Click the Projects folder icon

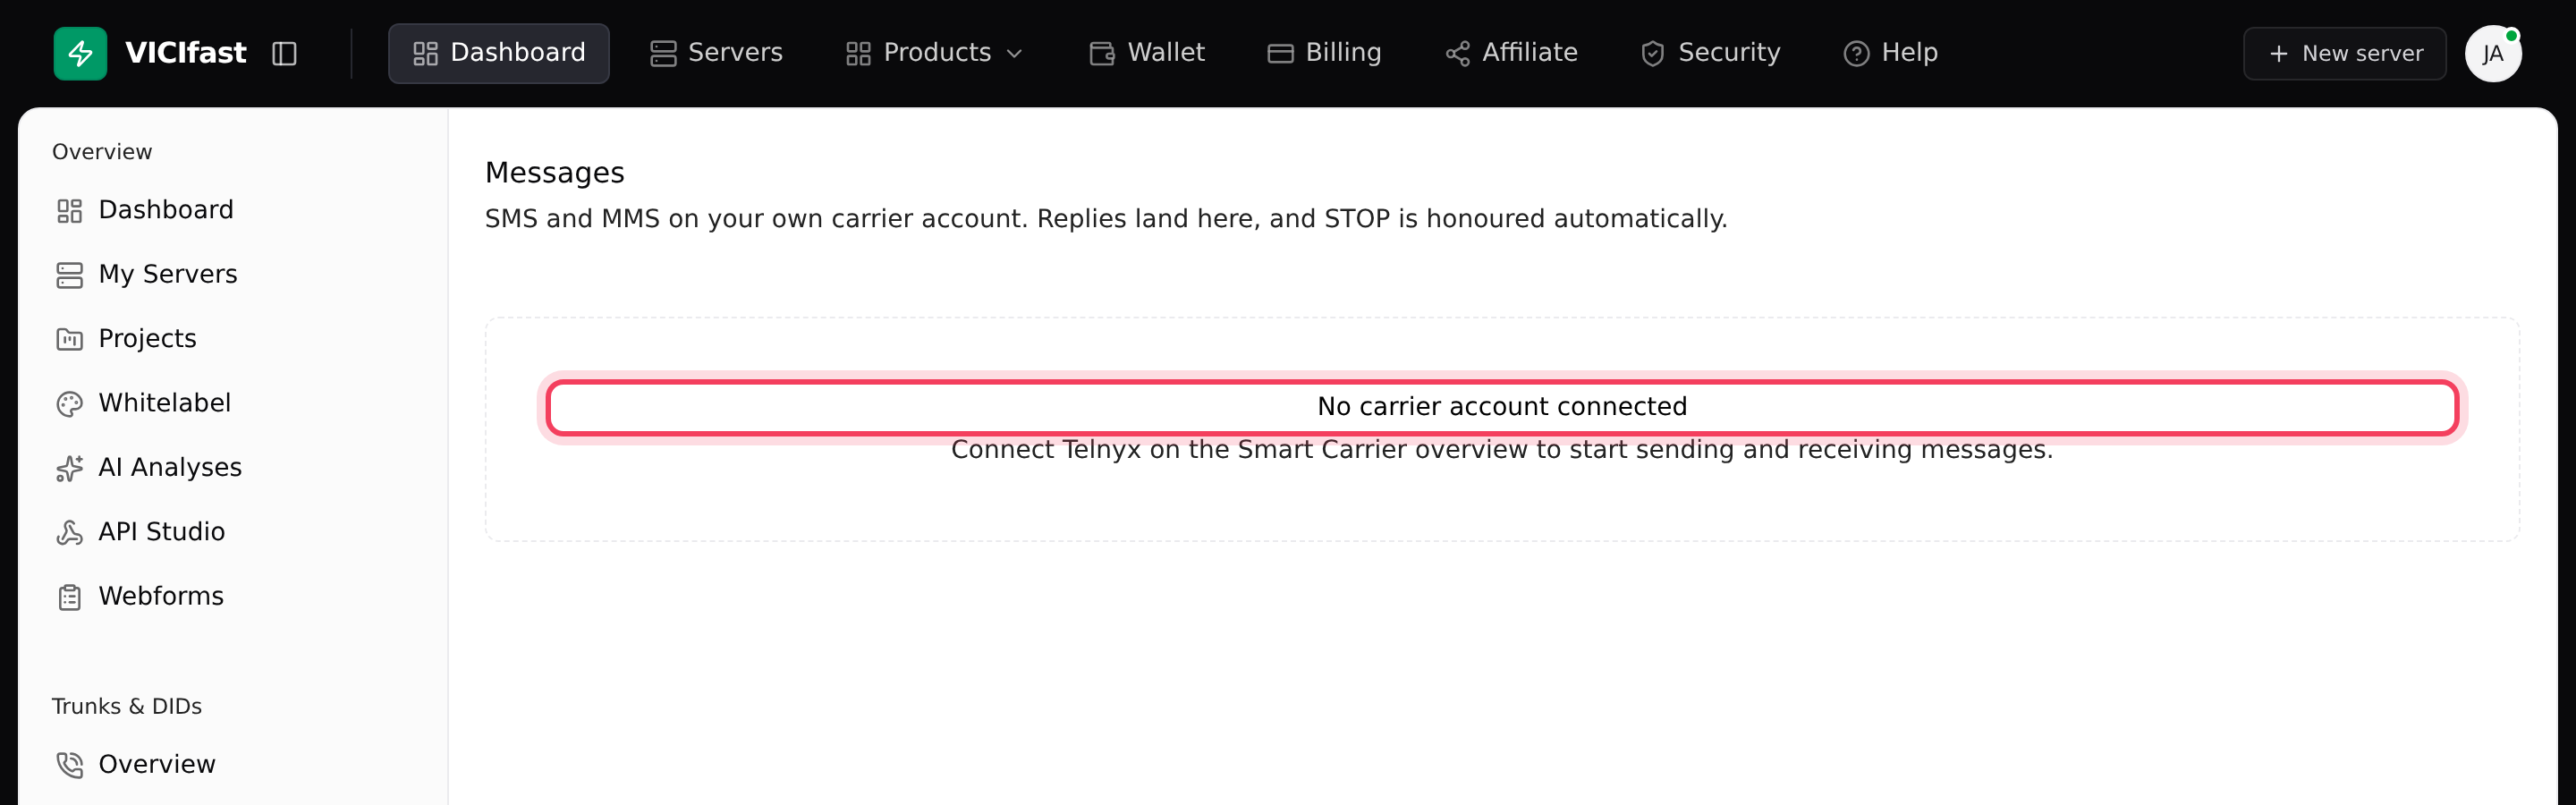tap(69, 339)
